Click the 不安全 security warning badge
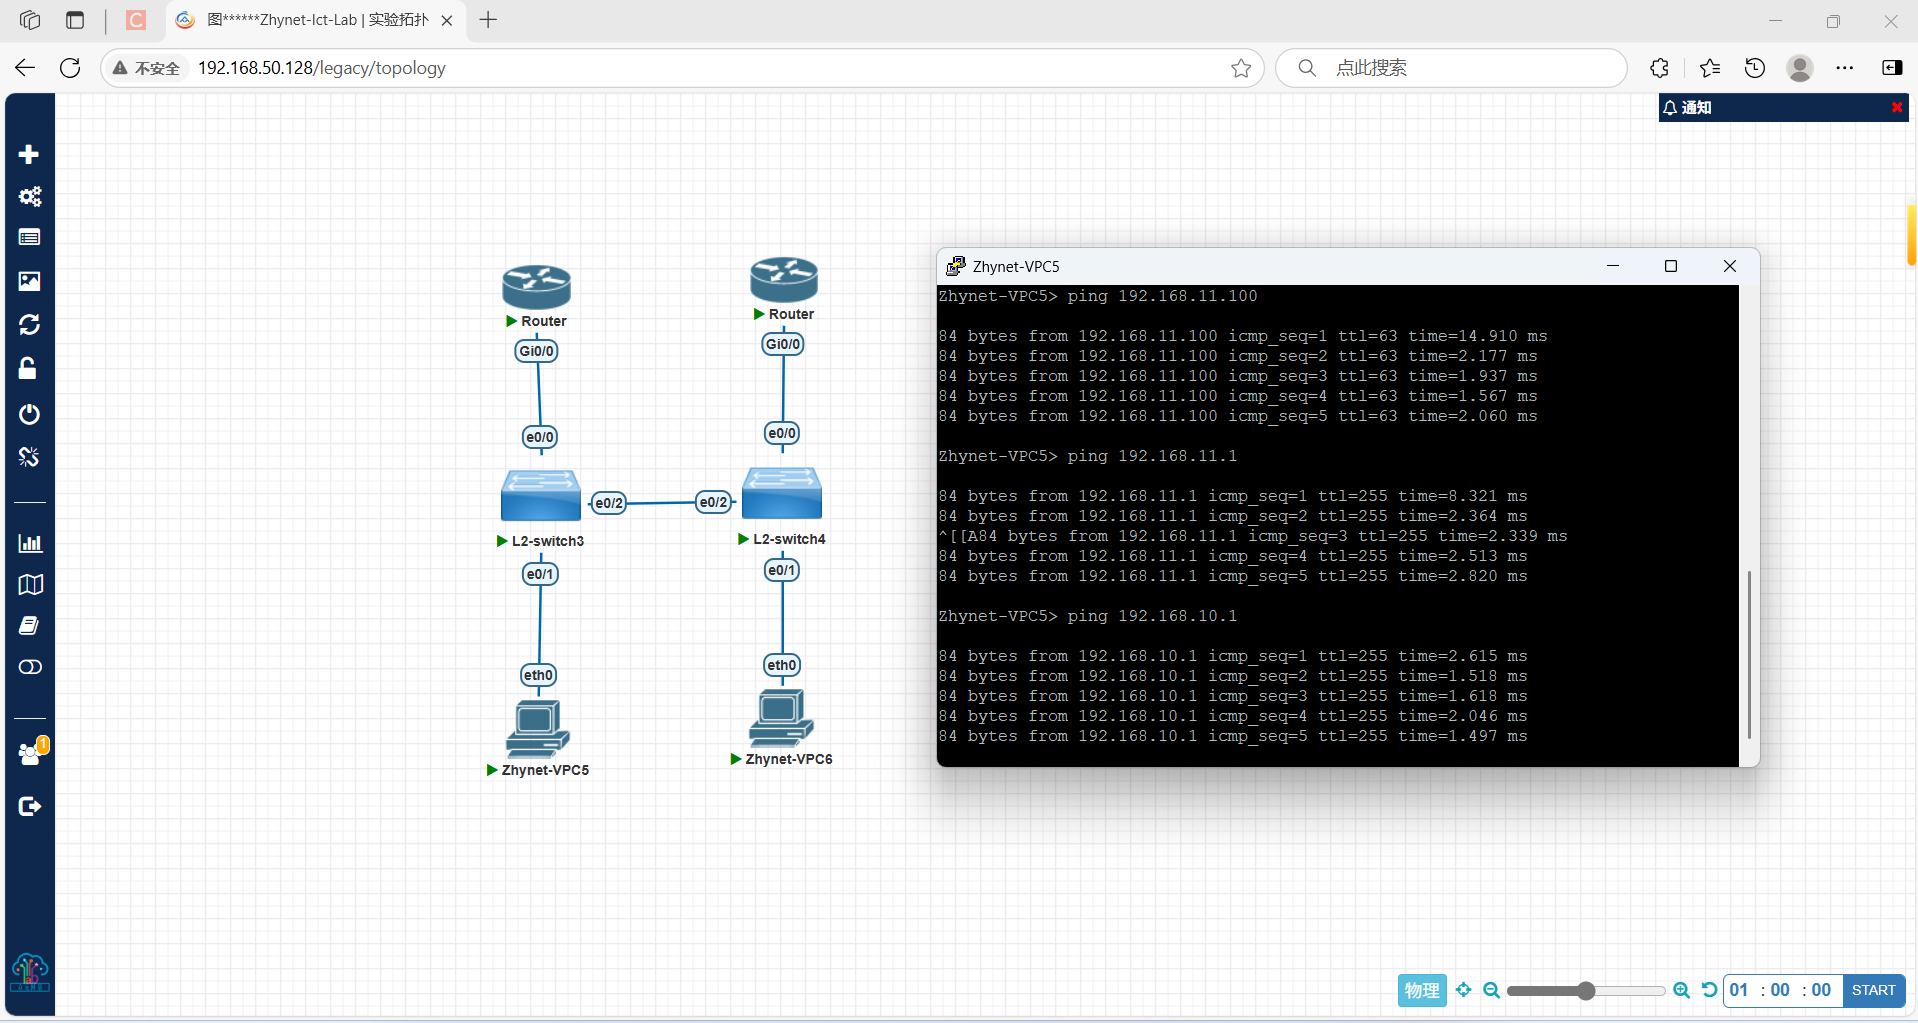Image resolution: width=1918 pixels, height=1023 pixels. point(147,68)
